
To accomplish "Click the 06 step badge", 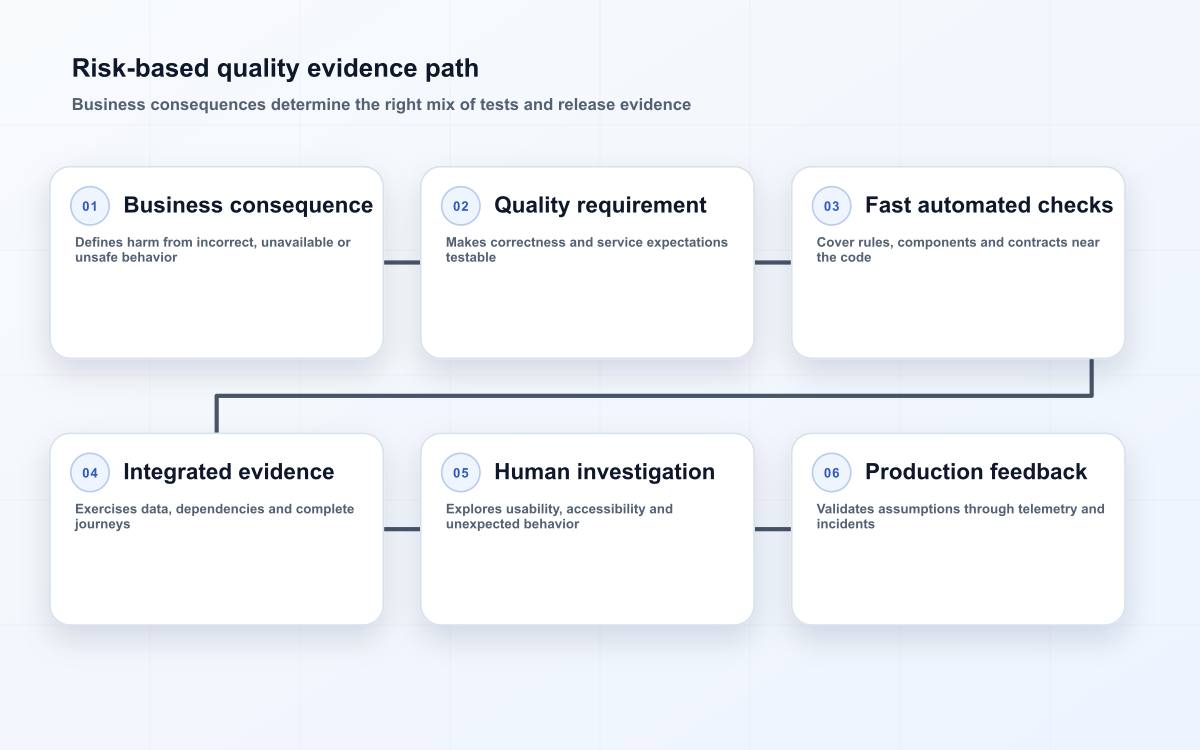I will tap(832, 473).
